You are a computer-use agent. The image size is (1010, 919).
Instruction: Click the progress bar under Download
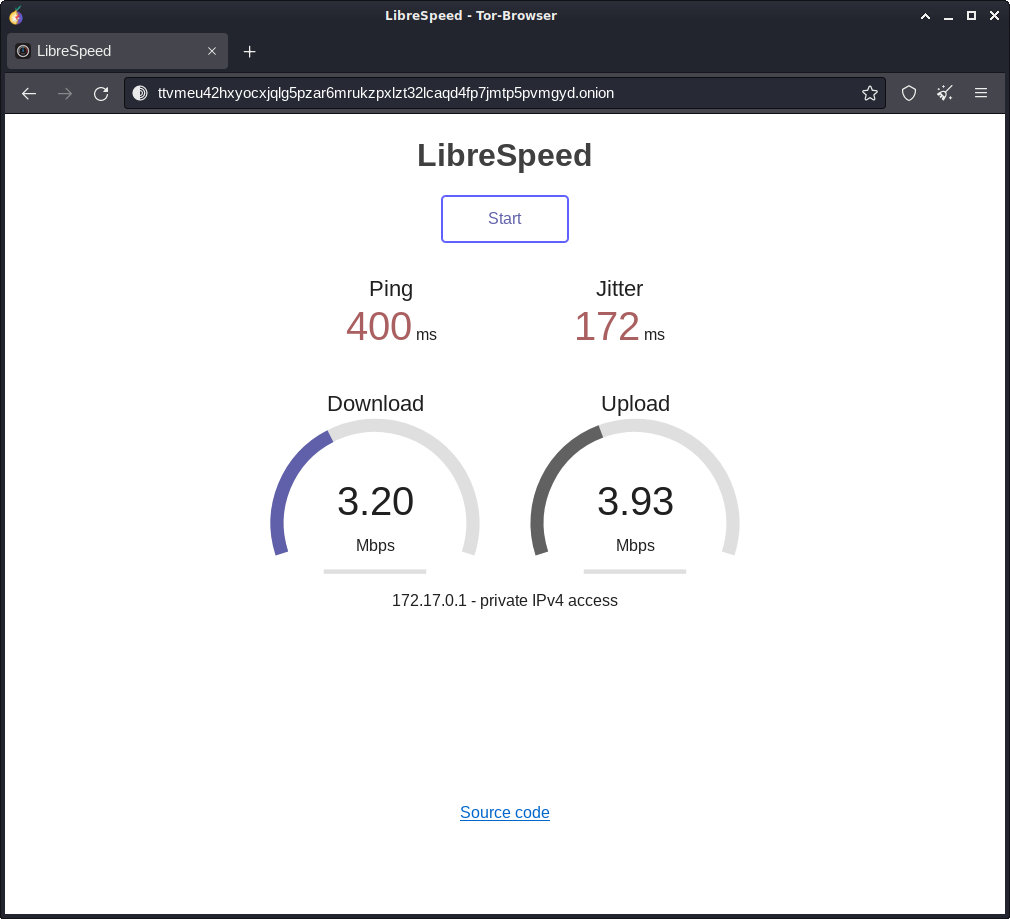[375, 571]
